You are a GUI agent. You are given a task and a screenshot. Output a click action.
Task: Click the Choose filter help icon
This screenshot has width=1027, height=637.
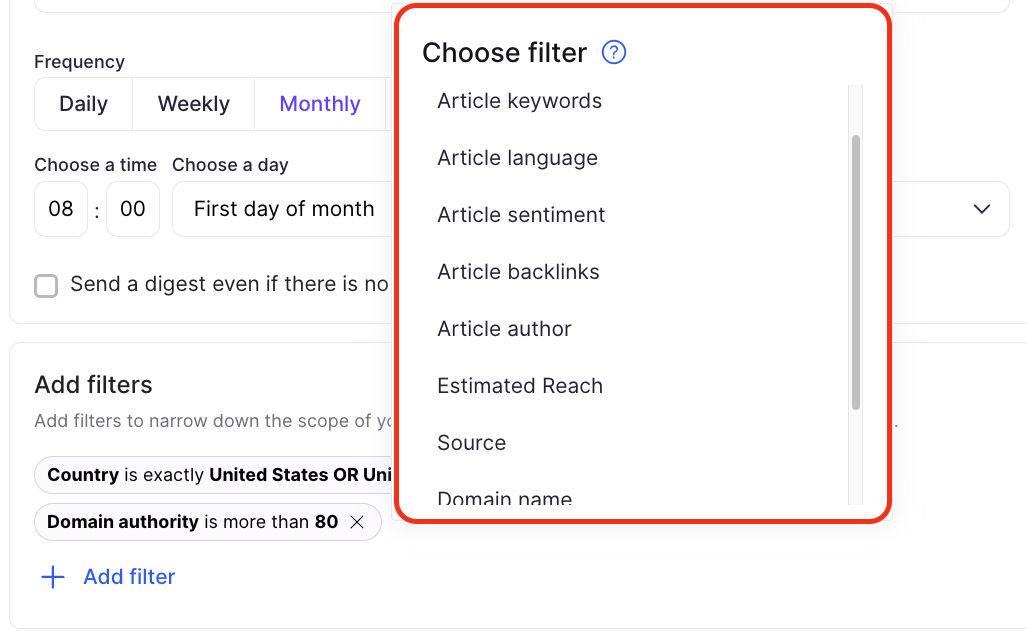click(x=614, y=52)
